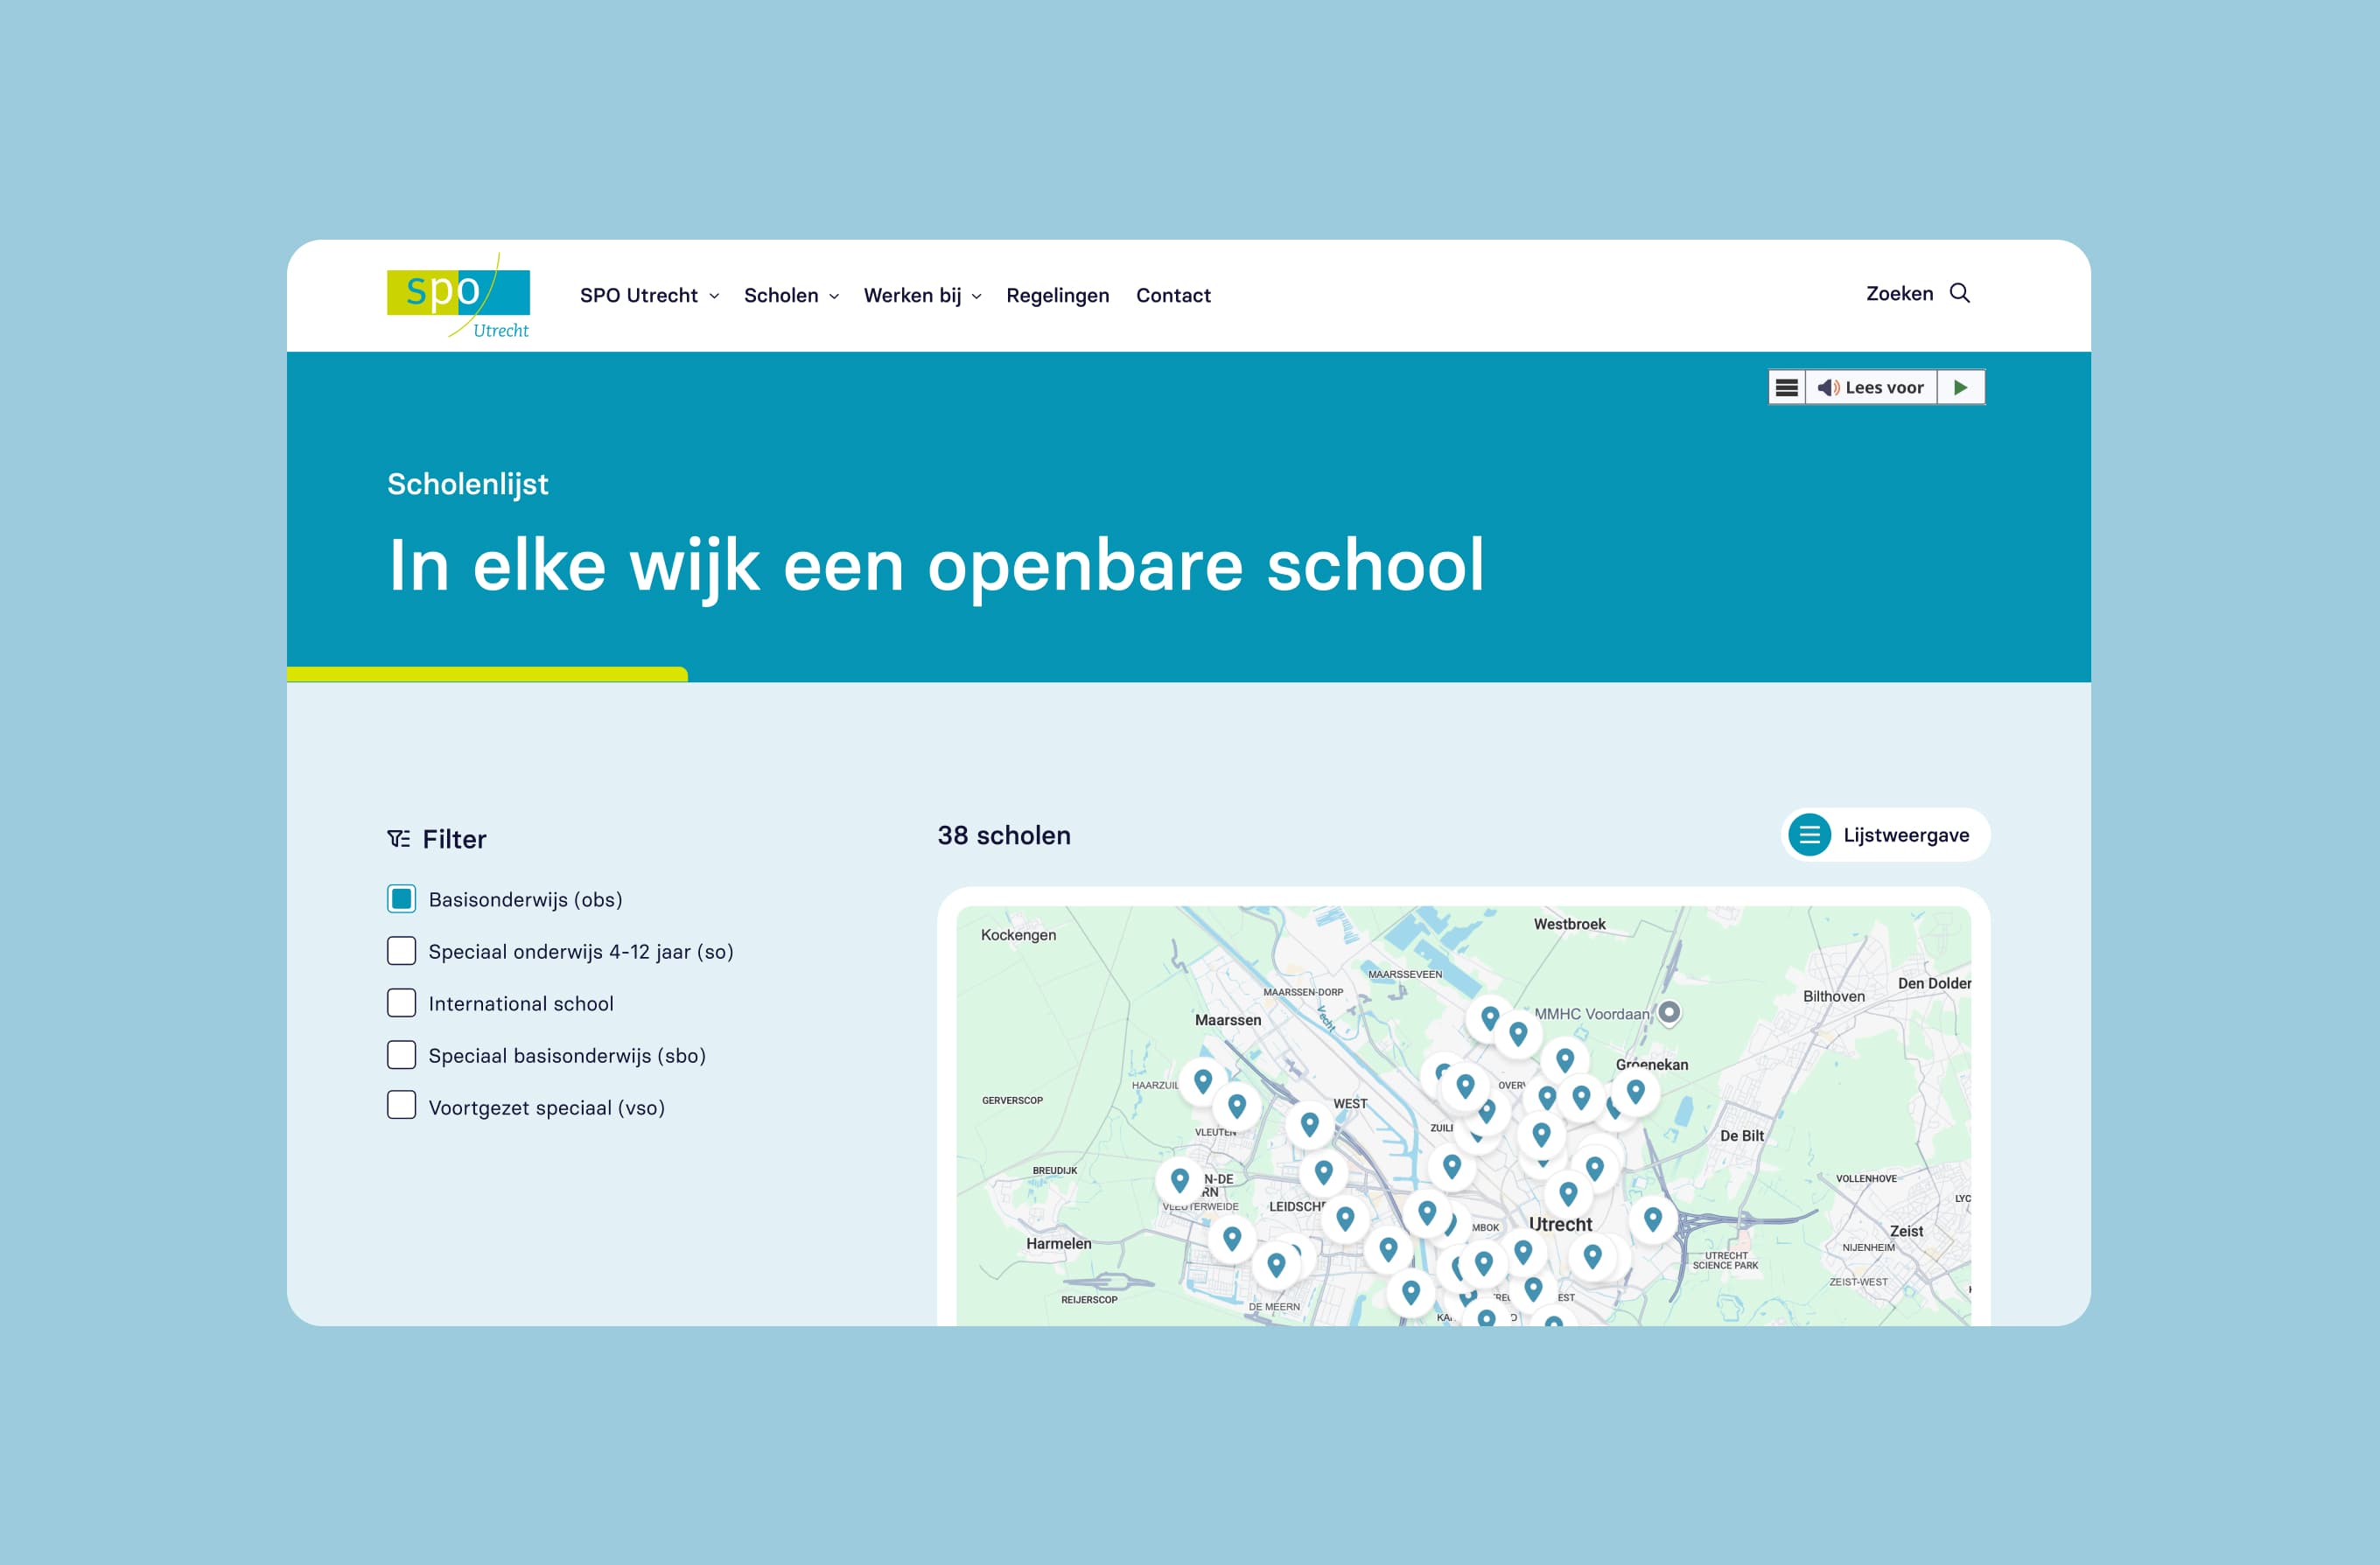Click the pin above DE MEERN label

[x=1276, y=1266]
